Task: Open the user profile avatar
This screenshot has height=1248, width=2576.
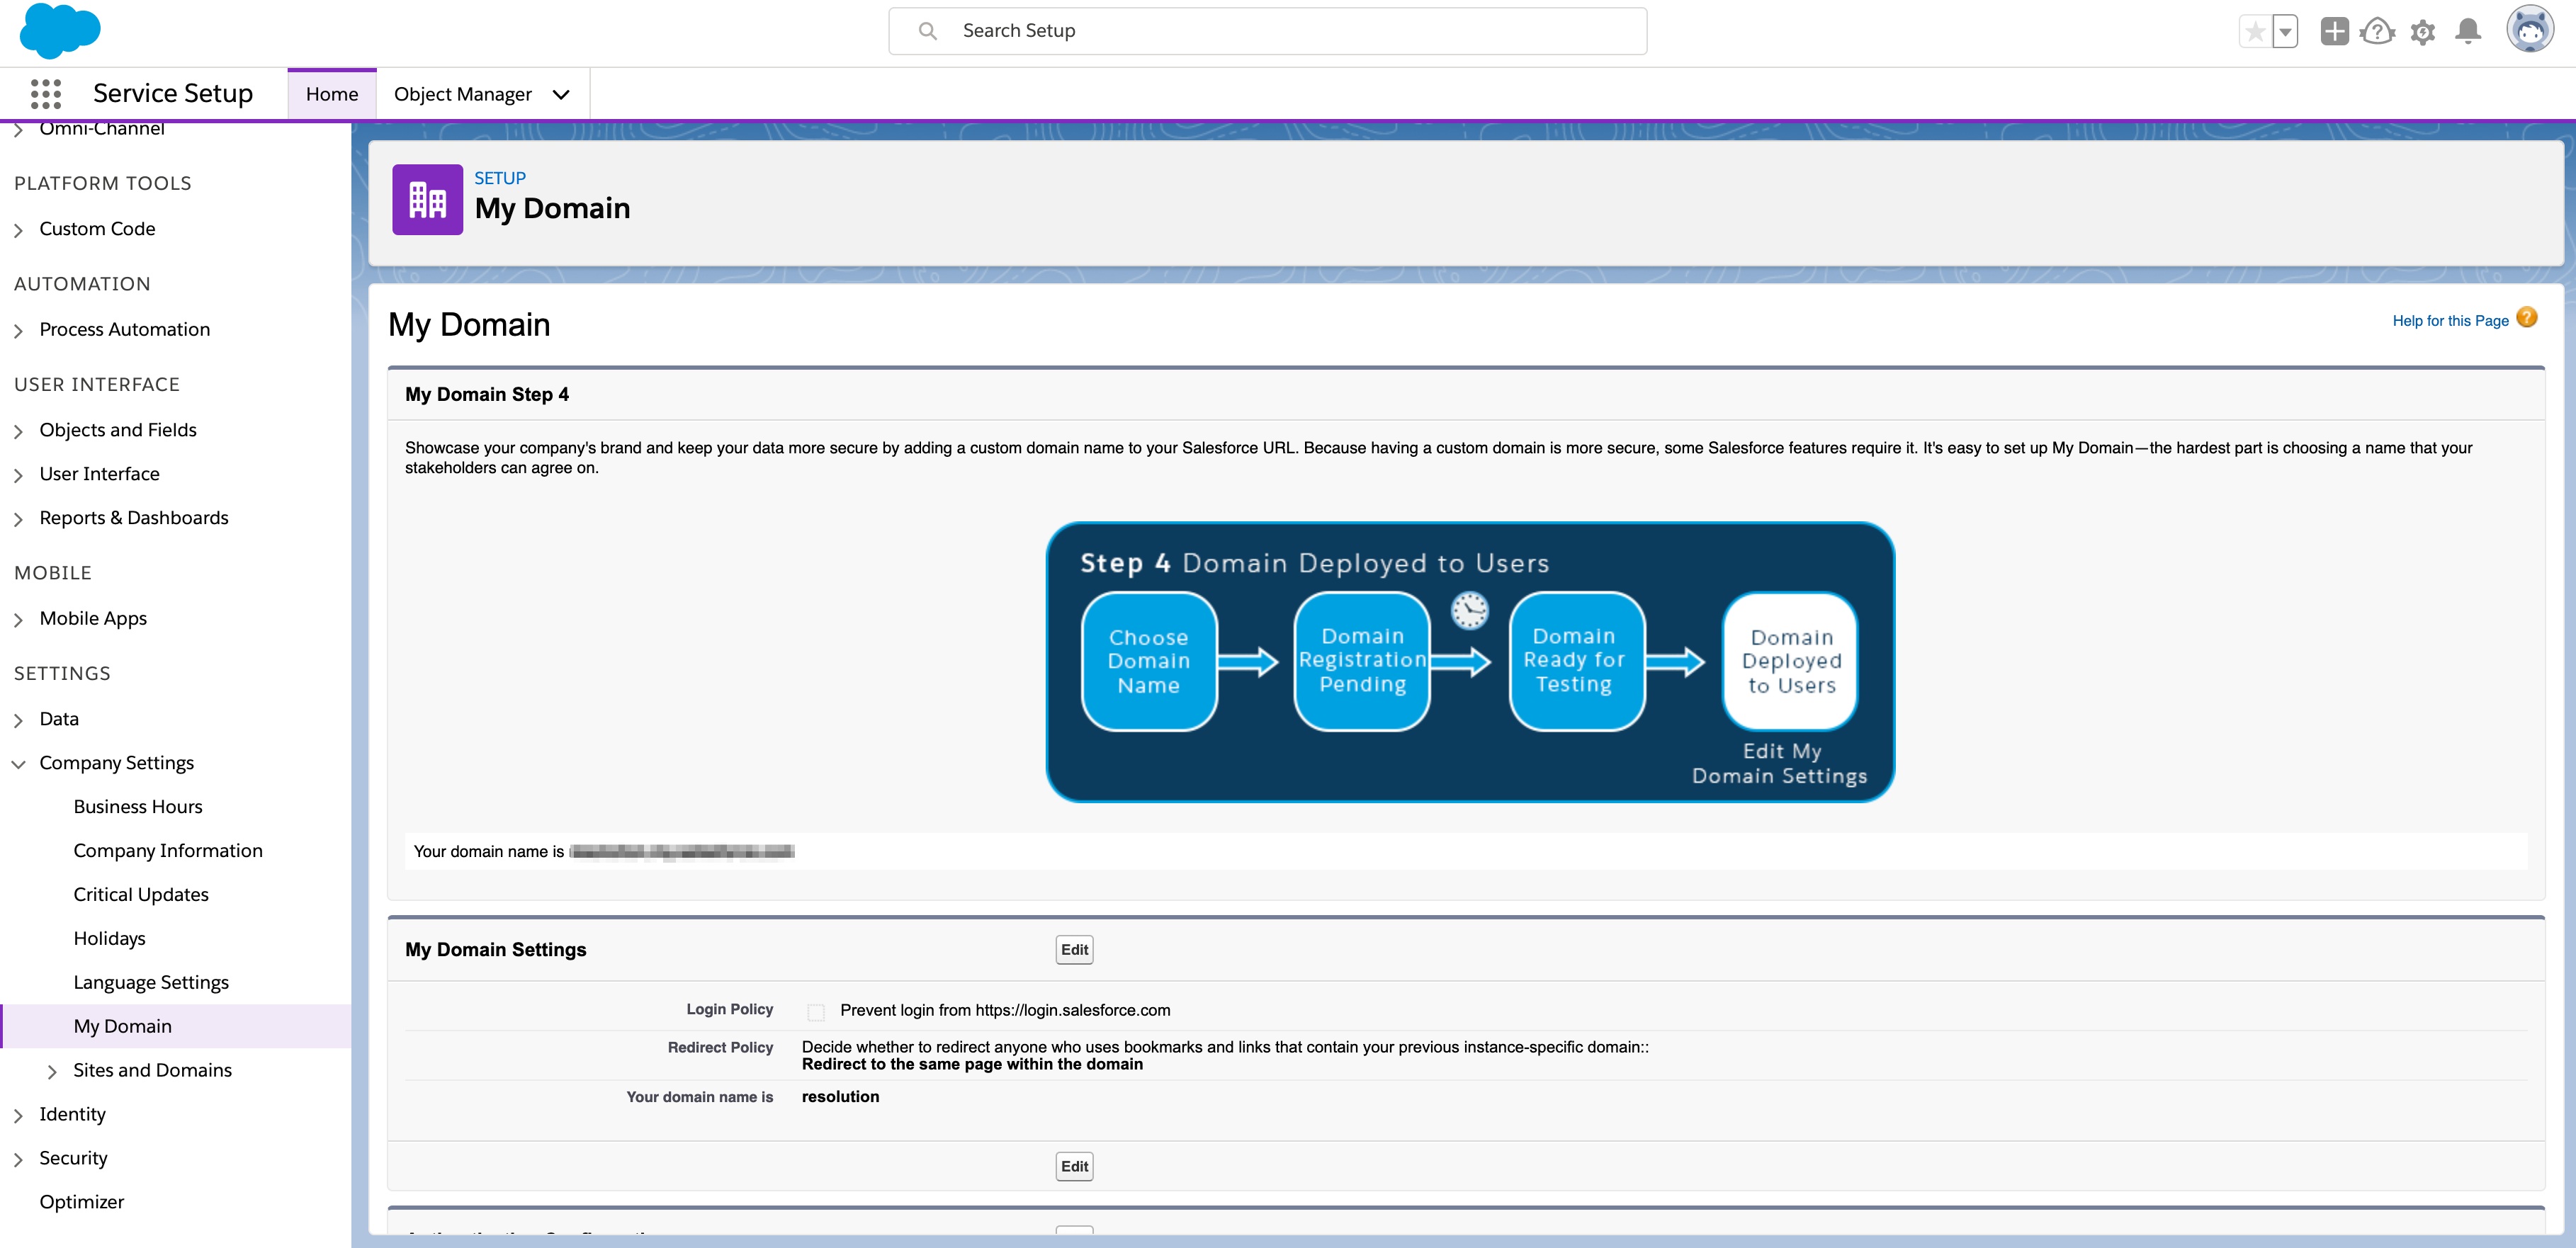Action: tap(2529, 30)
